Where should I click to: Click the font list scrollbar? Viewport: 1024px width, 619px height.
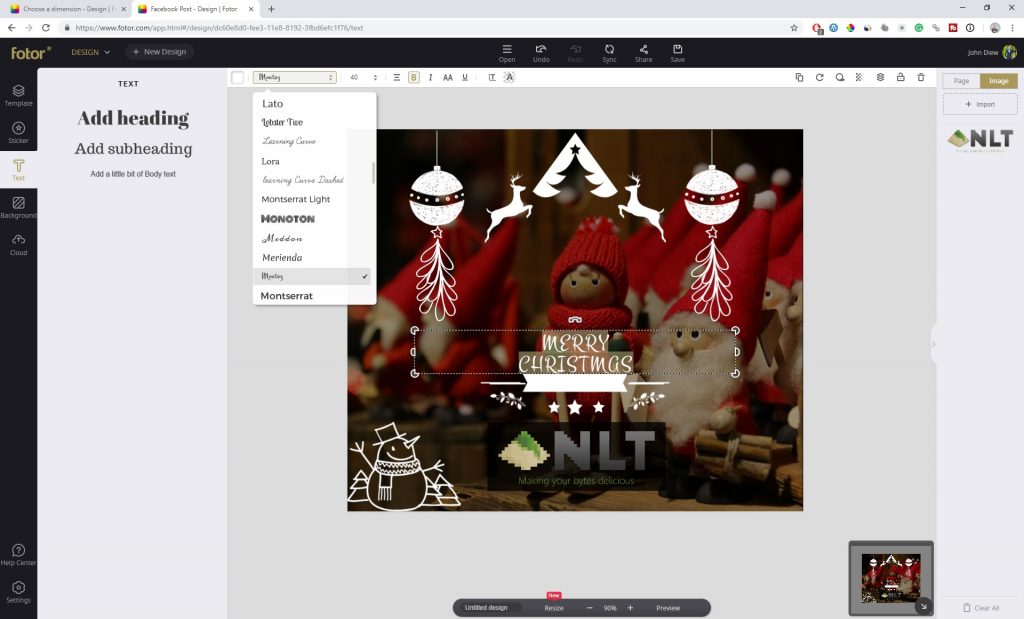(374, 172)
